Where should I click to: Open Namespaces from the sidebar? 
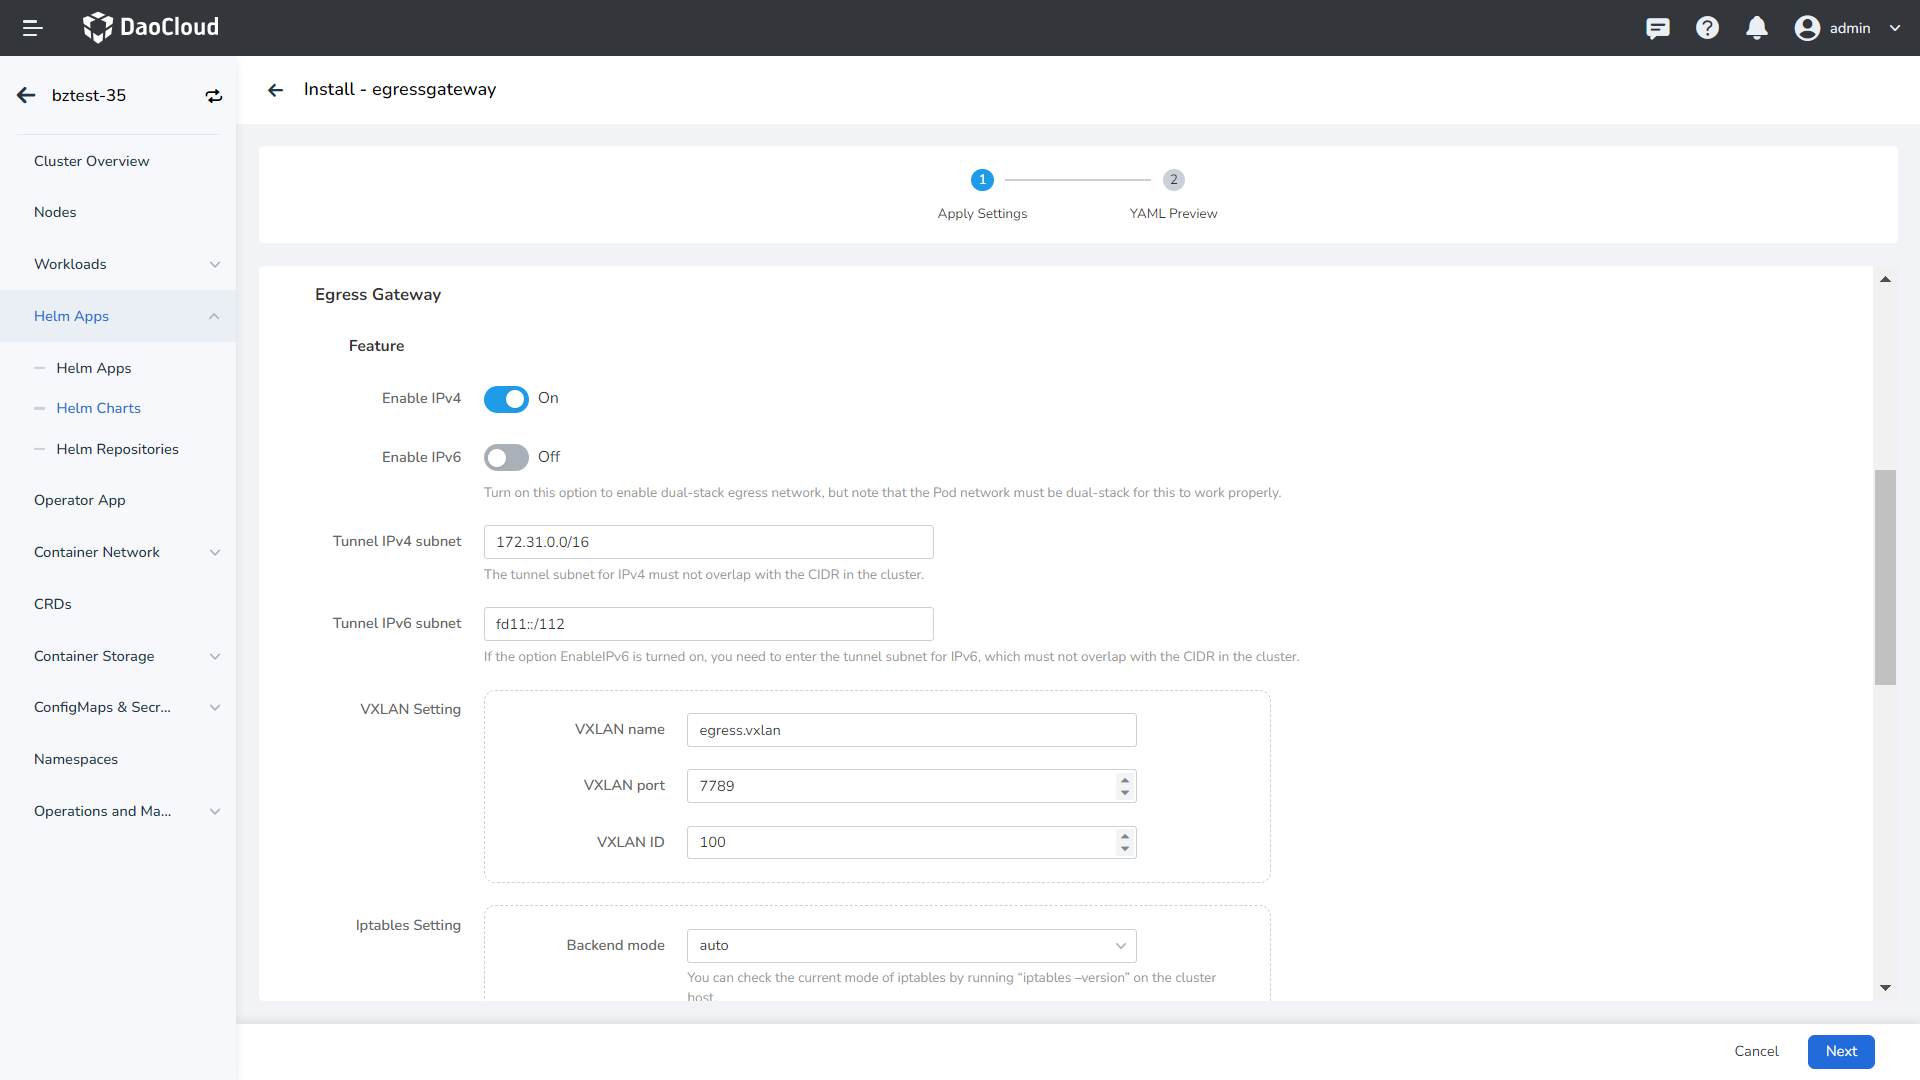(x=75, y=759)
